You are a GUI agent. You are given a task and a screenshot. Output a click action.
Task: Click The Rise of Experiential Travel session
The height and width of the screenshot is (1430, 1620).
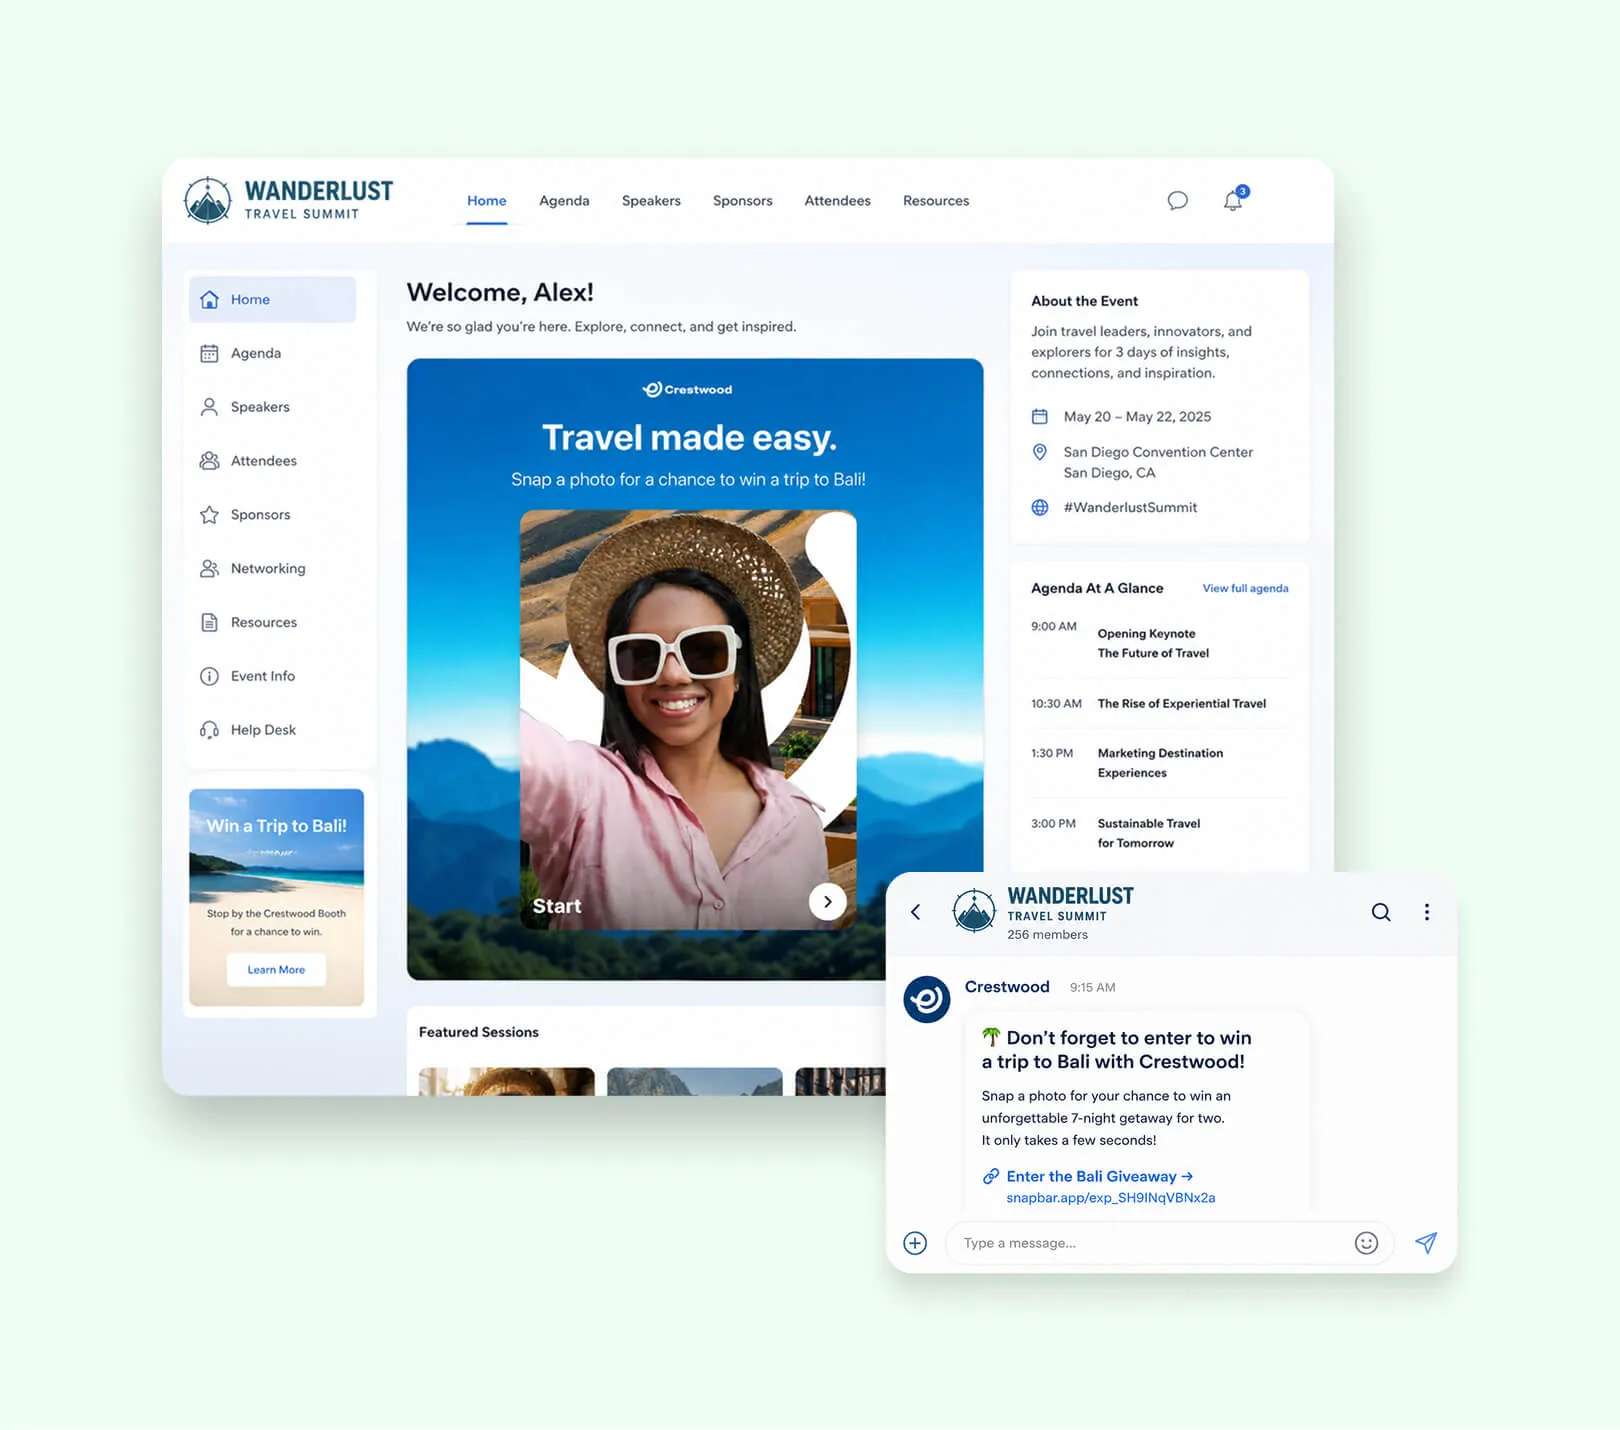coord(1182,704)
